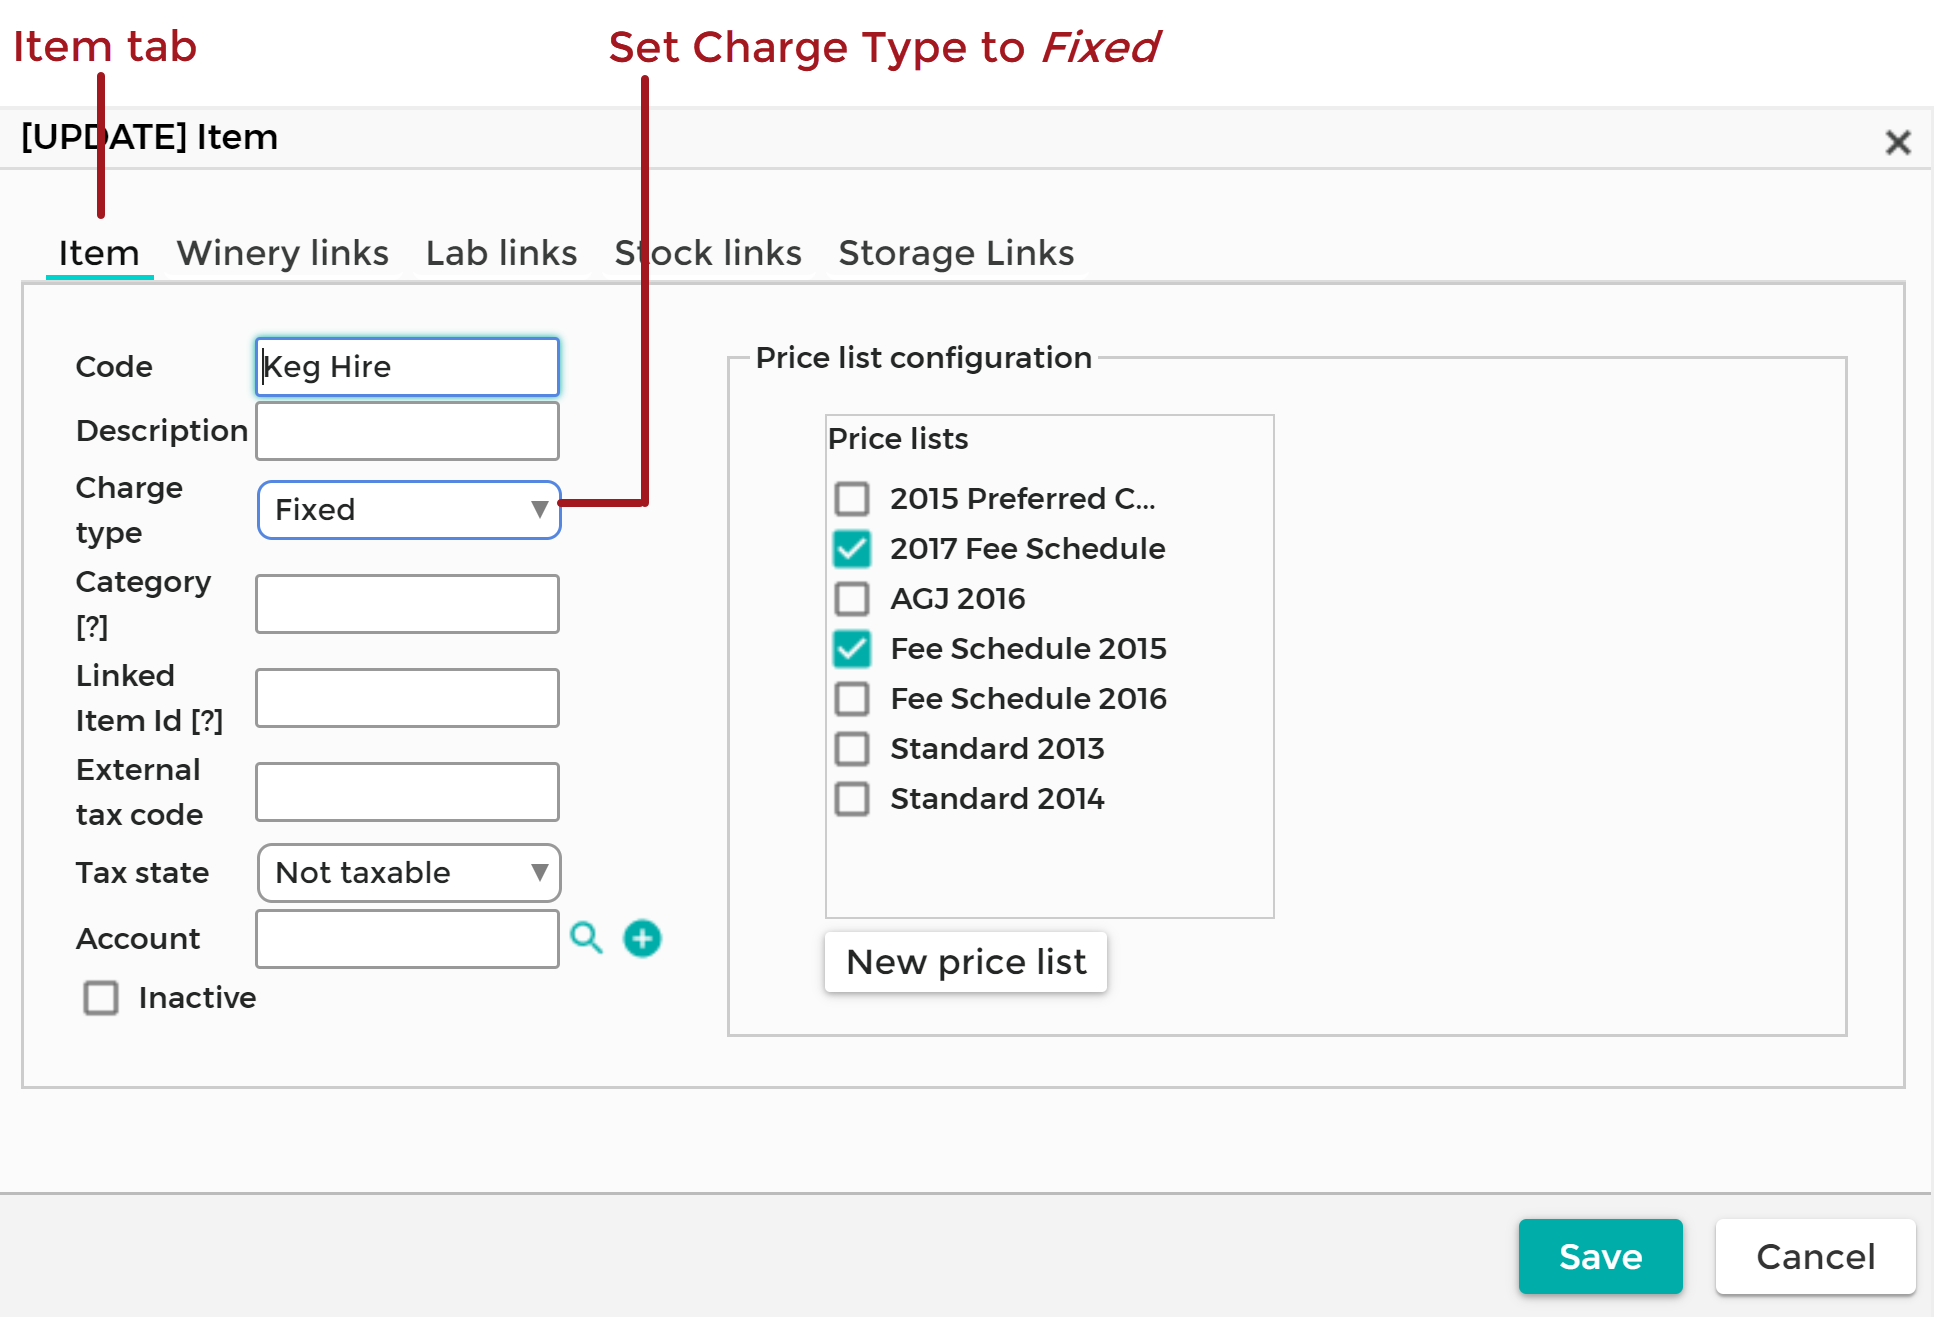This screenshot has height=1317, width=1944.
Task: Open the Tax state dropdown
Action: click(x=409, y=873)
